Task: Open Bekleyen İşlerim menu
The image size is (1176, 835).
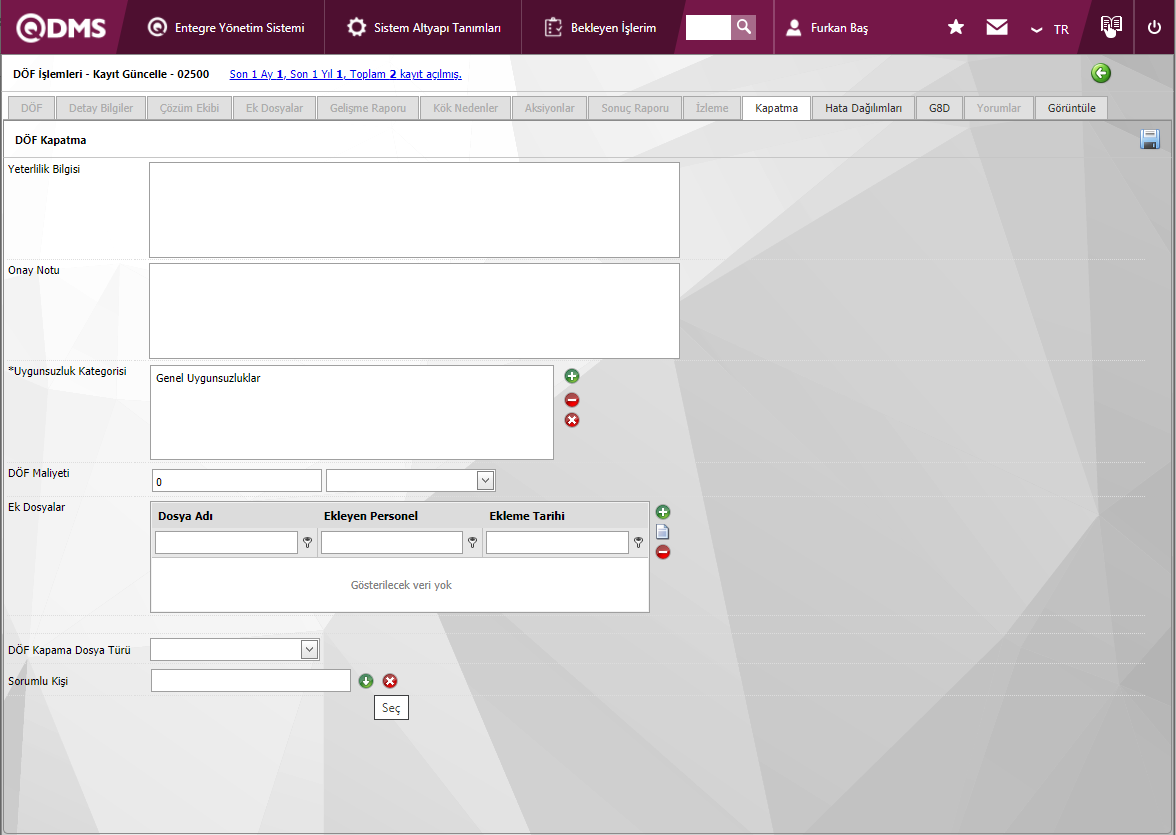Action: (x=600, y=28)
